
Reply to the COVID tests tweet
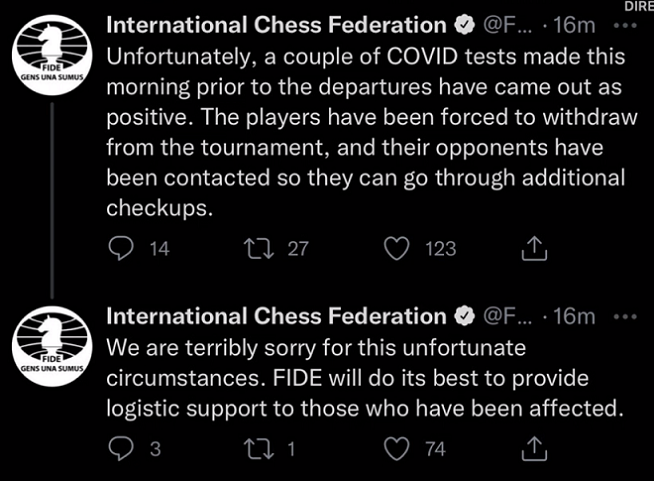pyautogui.click(x=119, y=248)
